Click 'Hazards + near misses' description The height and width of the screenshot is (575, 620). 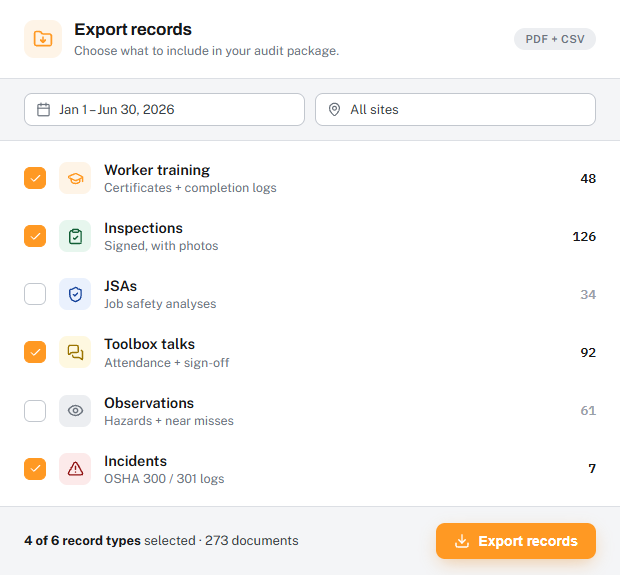click(x=169, y=421)
